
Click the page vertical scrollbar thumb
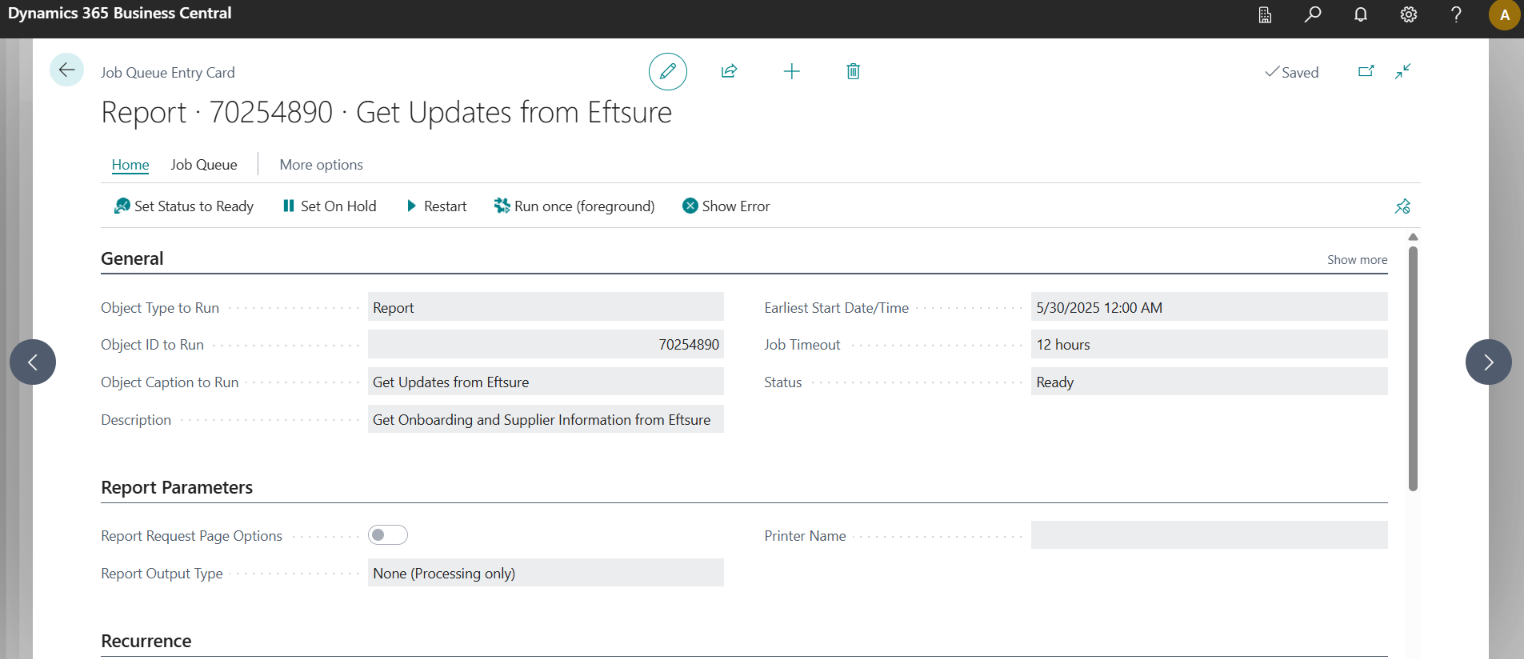point(1413,368)
